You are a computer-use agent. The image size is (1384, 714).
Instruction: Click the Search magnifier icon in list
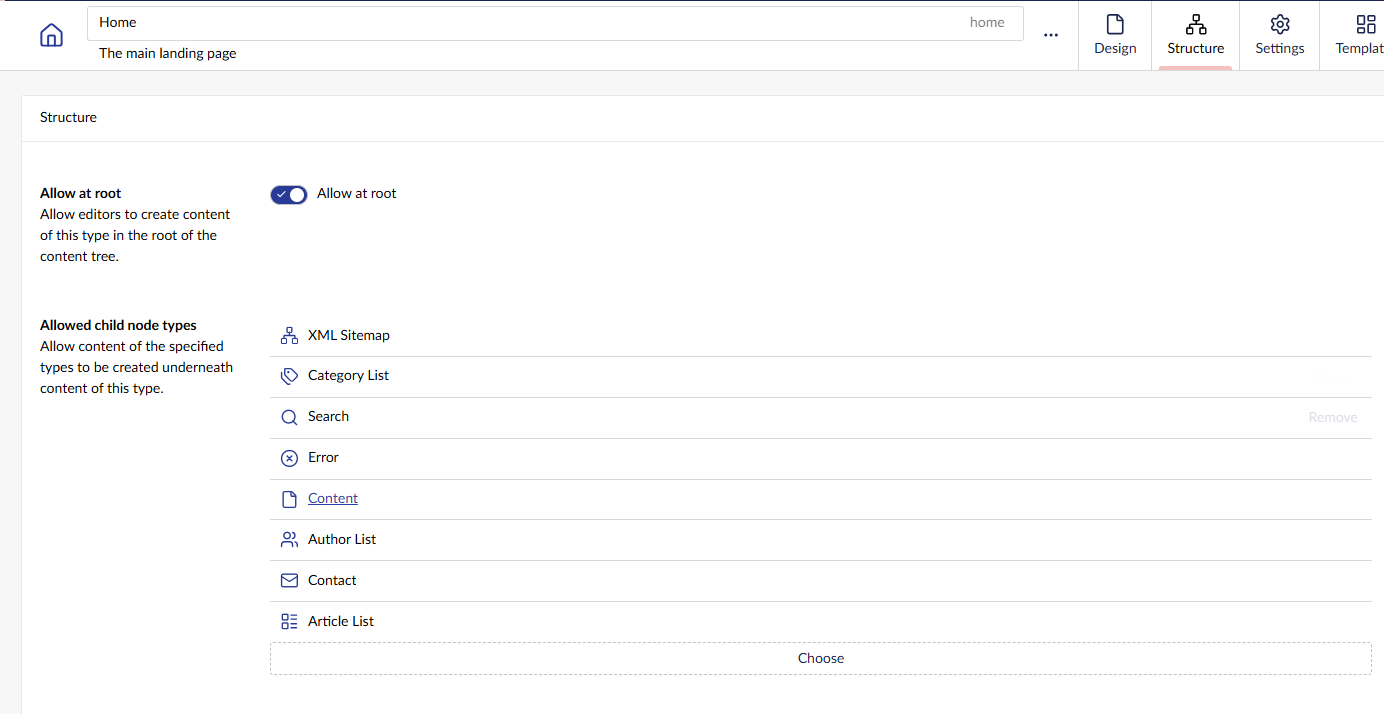[289, 417]
